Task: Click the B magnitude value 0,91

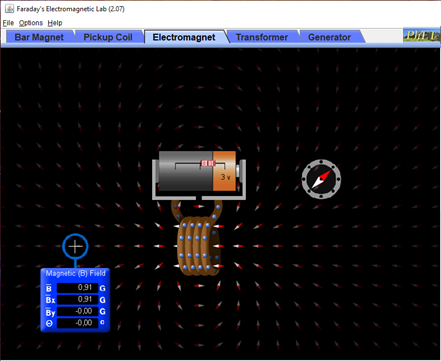Action: click(x=78, y=288)
